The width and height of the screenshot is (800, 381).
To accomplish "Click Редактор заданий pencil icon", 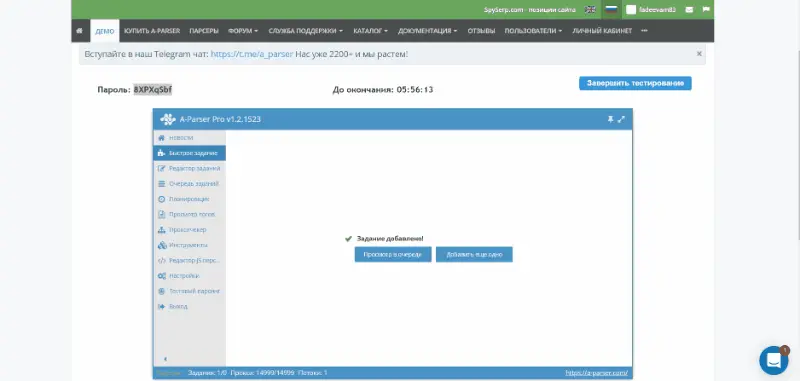I will (x=161, y=168).
